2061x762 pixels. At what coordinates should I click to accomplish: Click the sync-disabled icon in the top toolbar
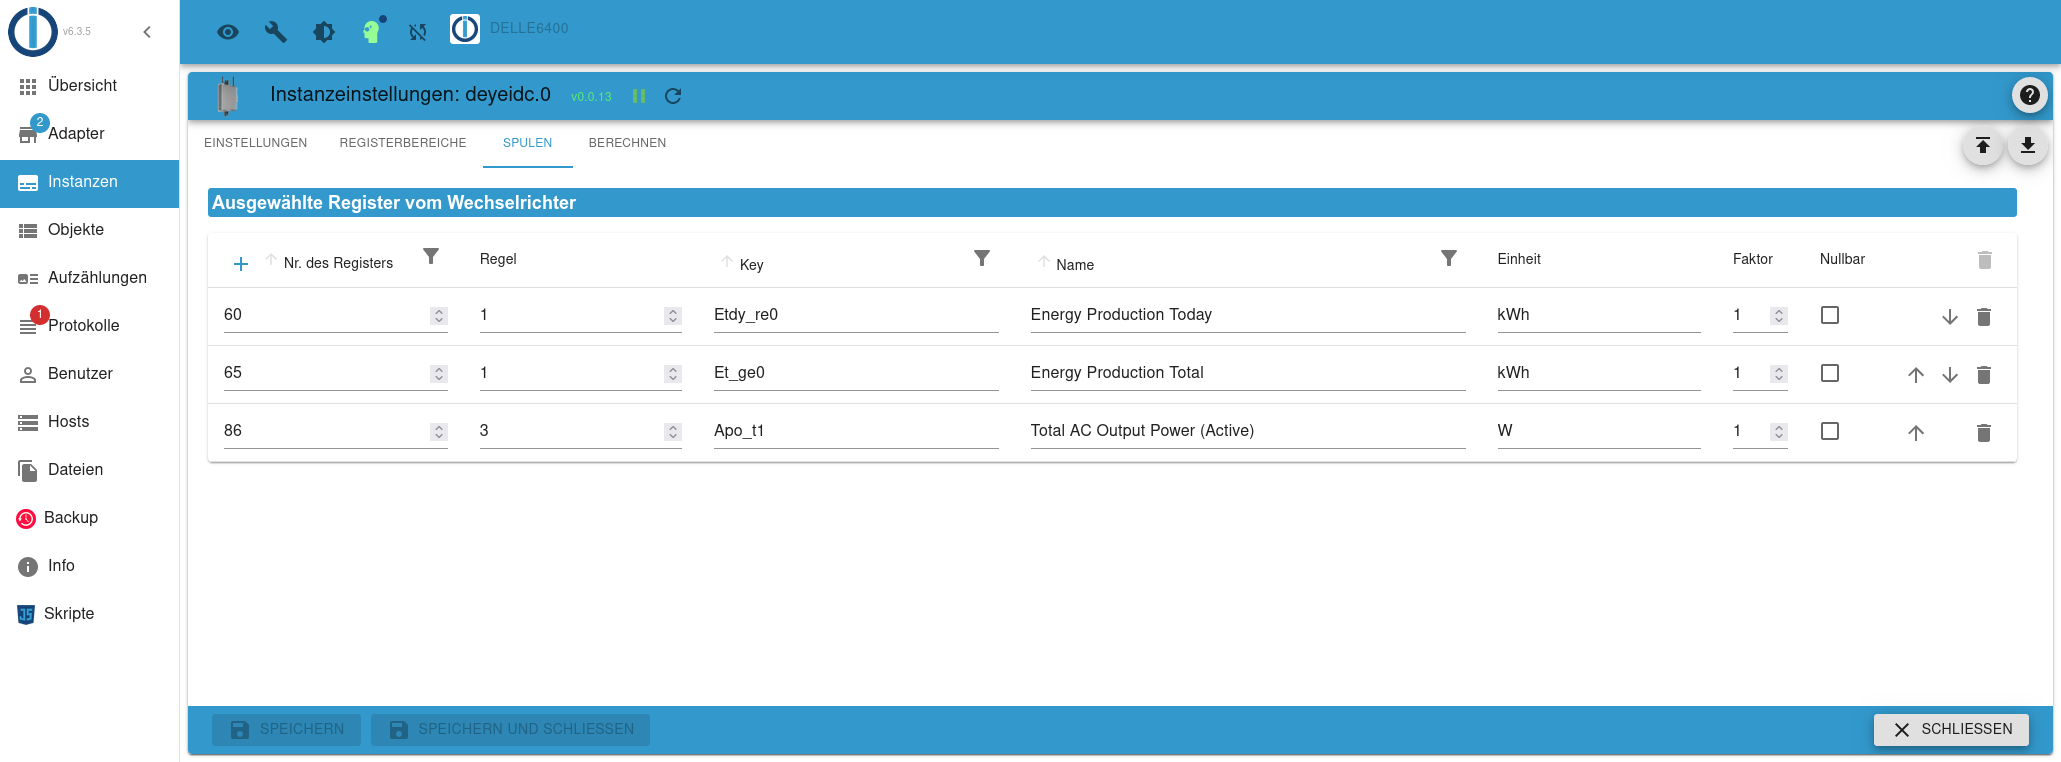click(418, 32)
